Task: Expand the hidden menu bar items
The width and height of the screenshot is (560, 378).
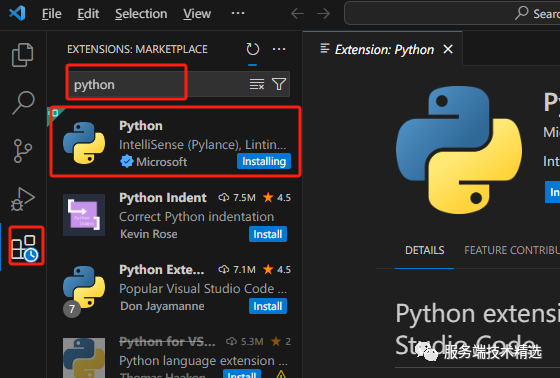Action: [x=238, y=14]
